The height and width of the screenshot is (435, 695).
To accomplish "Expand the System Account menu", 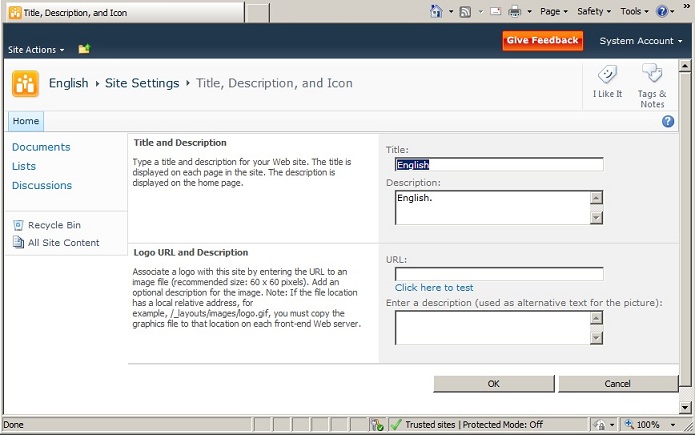I will coord(640,41).
